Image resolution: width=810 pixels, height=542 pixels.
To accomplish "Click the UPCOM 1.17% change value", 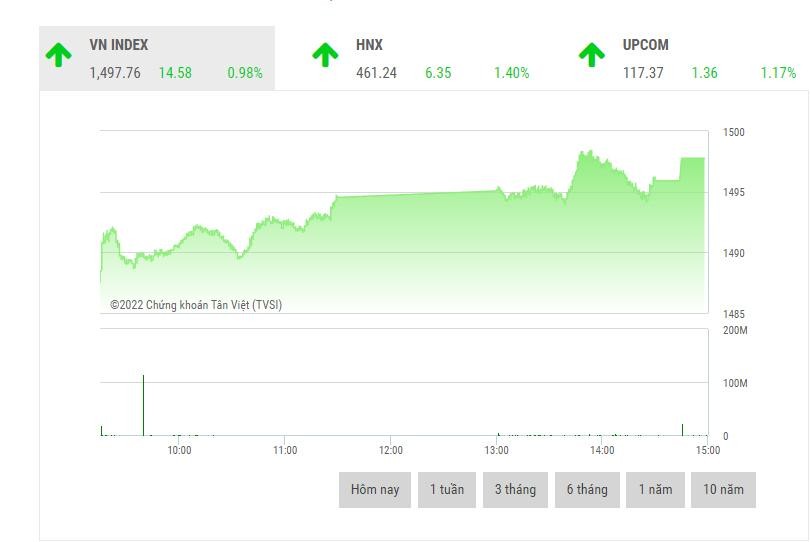I will pos(777,73).
